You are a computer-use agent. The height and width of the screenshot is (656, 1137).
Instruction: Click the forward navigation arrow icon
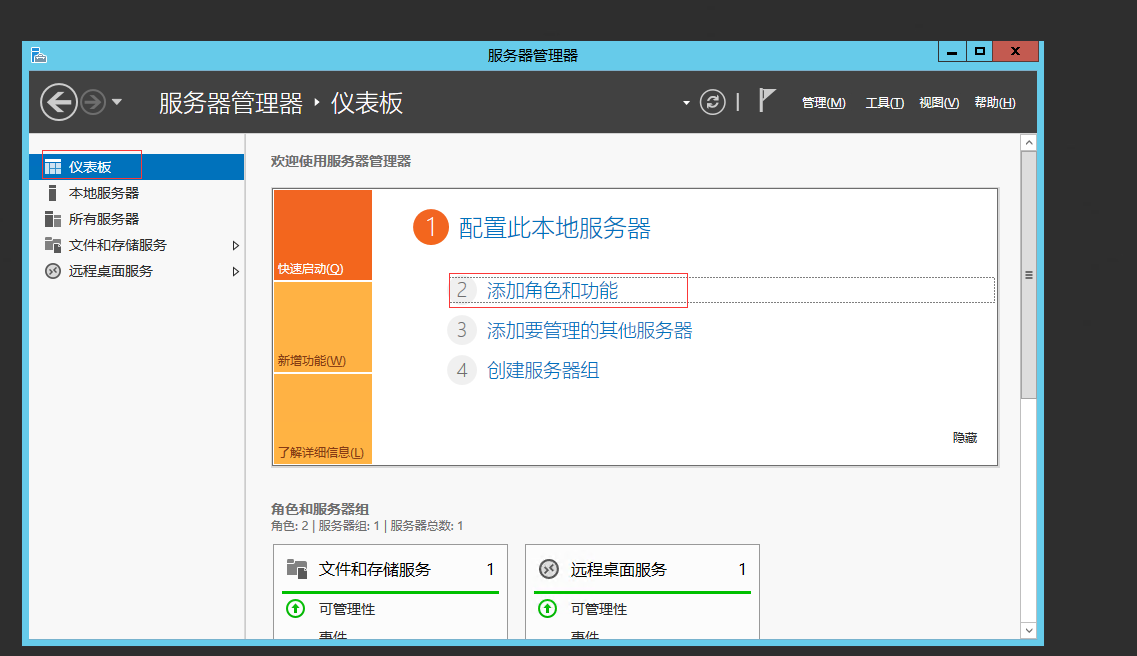(93, 102)
